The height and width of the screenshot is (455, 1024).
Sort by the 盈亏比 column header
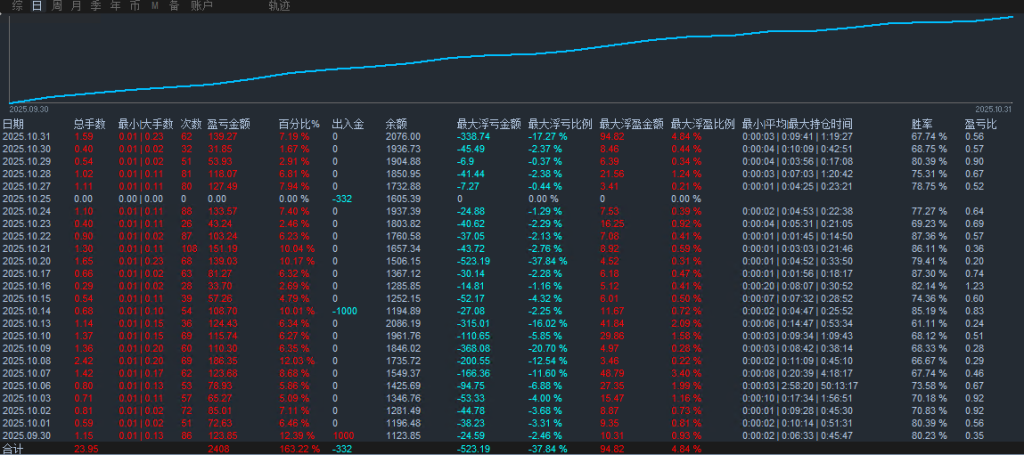tap(981, 124)
